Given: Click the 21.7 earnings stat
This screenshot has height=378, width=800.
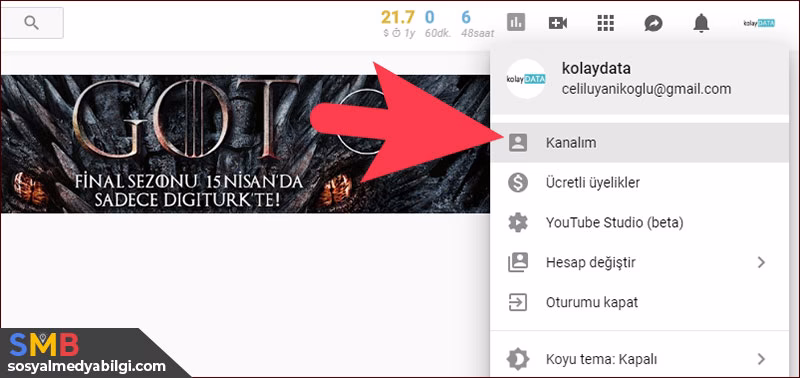Looking at the screenshot, I should [398, 23].
